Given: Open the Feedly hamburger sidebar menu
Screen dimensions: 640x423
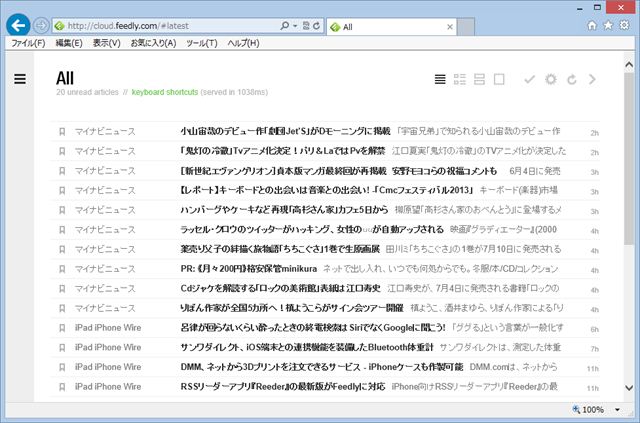Looking at the screenshot, I should click(20, 79).
